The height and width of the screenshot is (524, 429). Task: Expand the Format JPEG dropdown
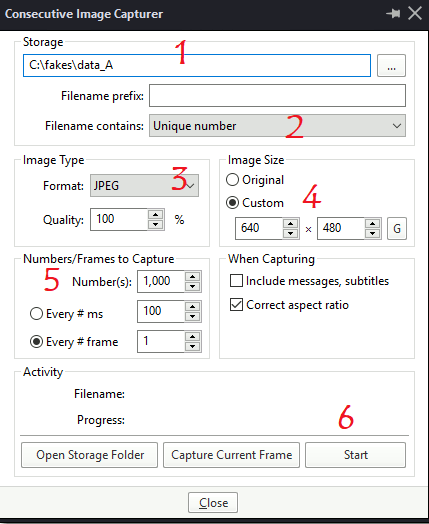(144, 185)
